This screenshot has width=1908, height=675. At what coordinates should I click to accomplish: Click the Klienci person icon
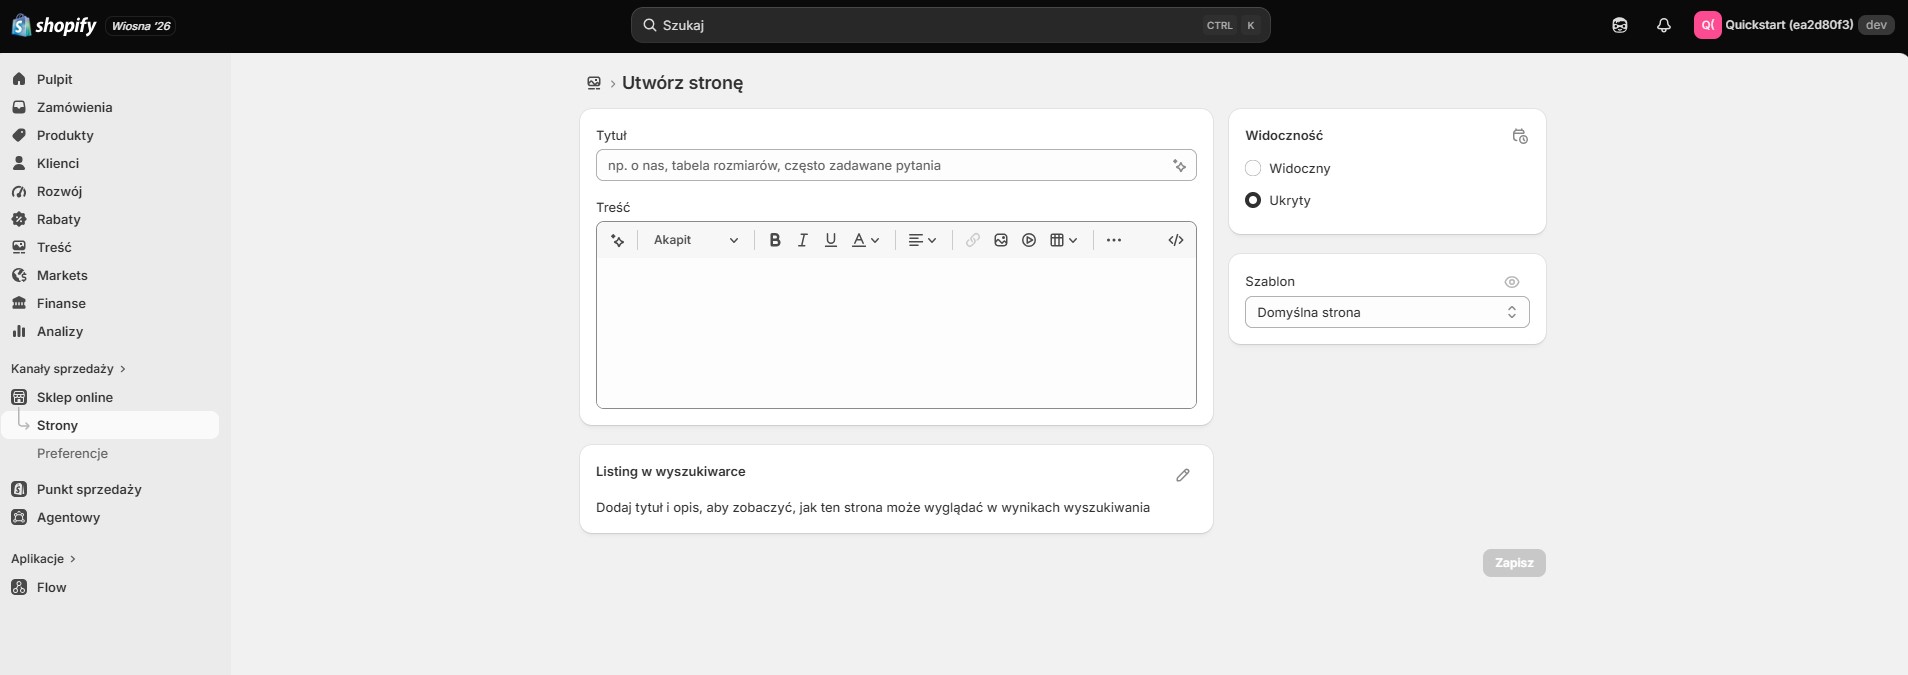[x=19, y=163]
